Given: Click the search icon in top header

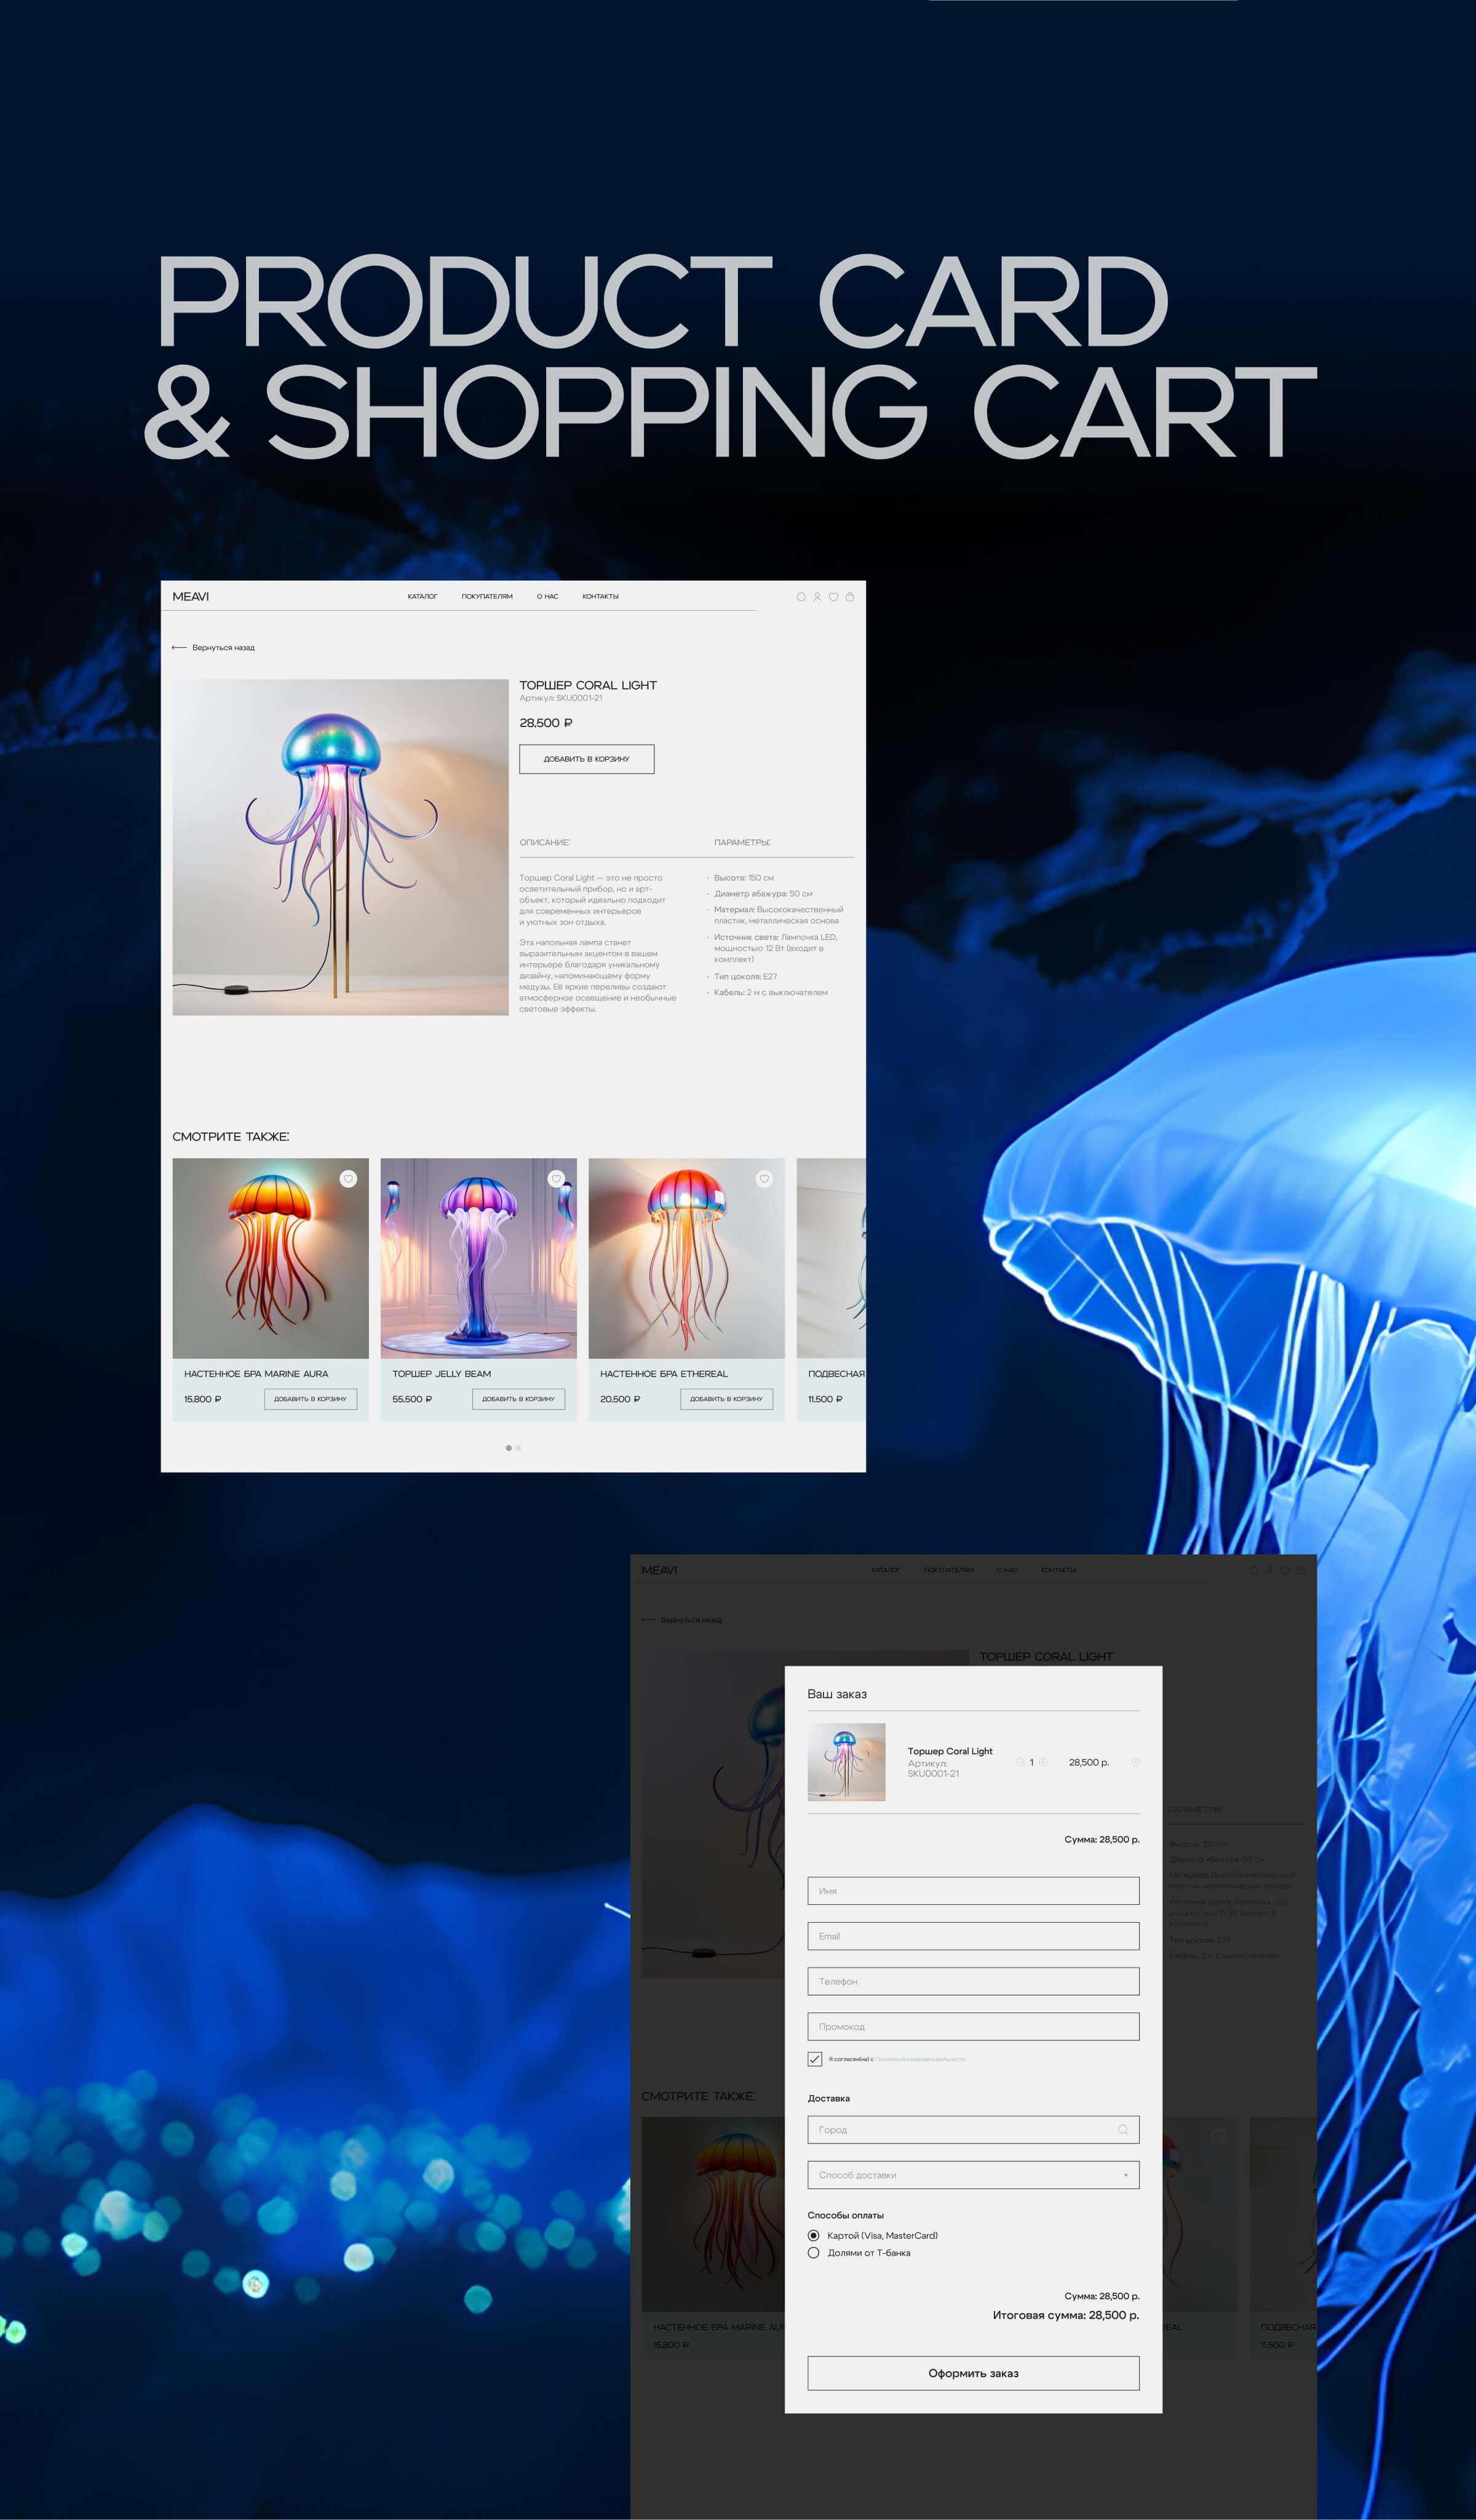Looking at the screenshot, I should click(801, 597).
